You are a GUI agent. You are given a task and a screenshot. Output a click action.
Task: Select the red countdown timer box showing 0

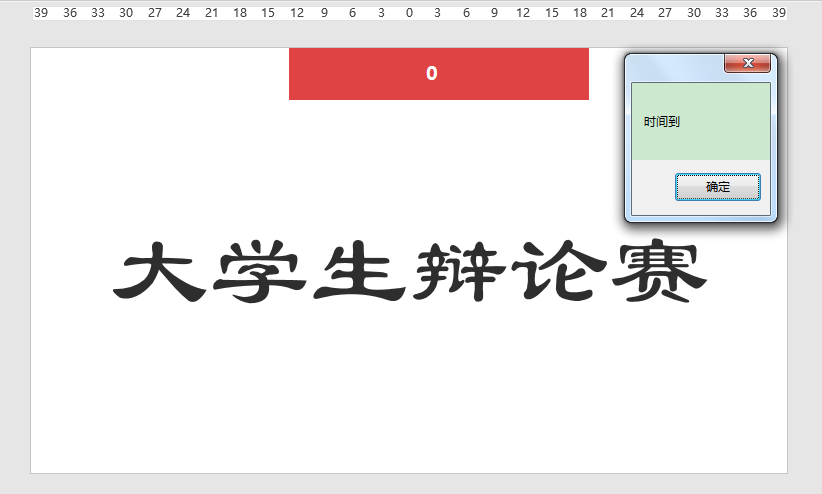point(439,73)
